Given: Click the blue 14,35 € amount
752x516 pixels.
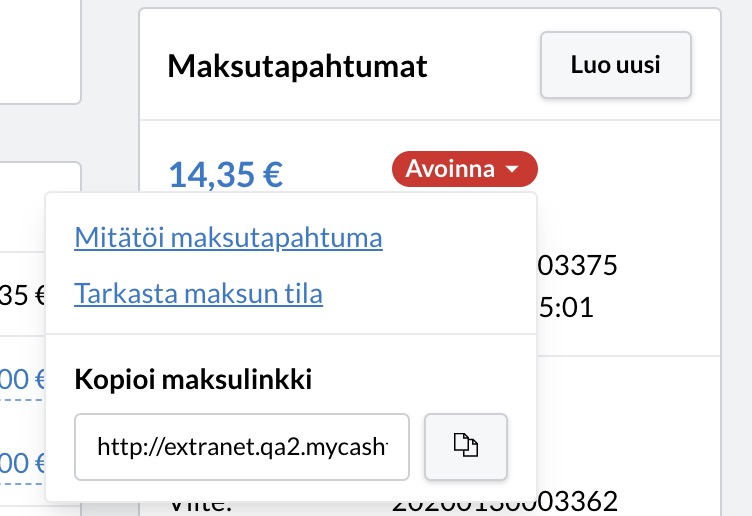Looking at the screenshot, I should click(226, 174).
